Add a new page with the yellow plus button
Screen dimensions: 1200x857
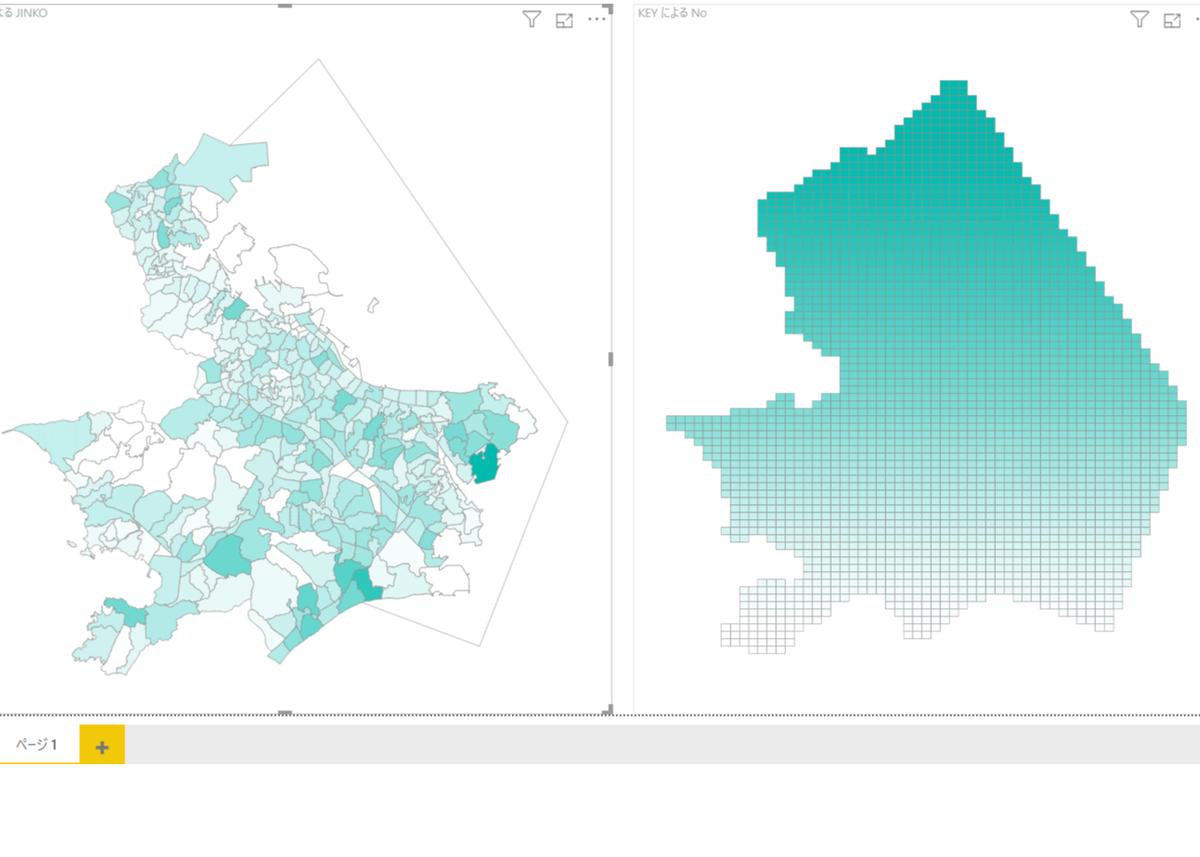coord(102,746)
